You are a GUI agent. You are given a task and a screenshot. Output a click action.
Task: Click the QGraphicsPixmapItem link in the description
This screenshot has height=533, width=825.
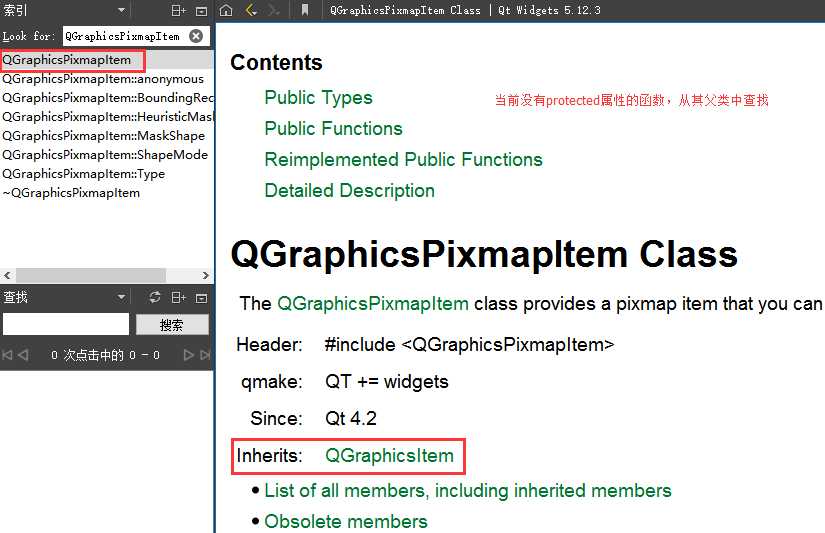coord(373,304)
